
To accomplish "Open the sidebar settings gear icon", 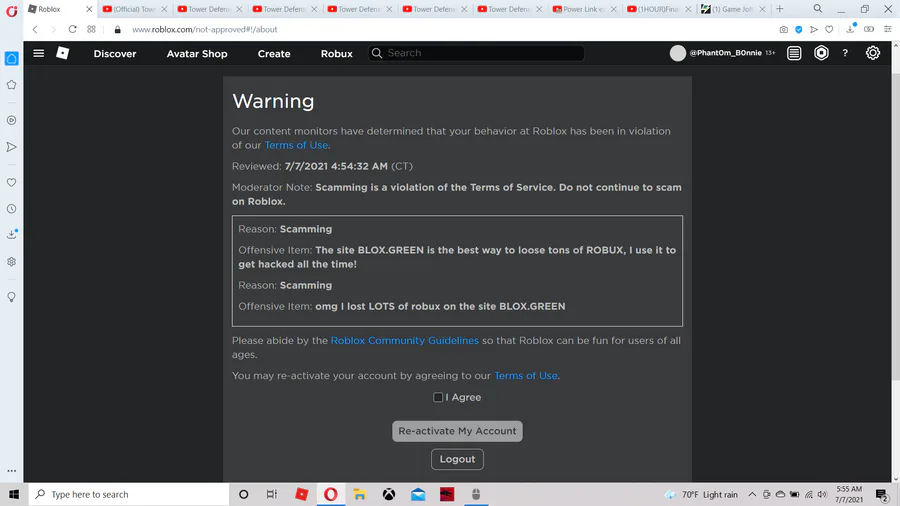I will pyautogui.click(x=11, y=262).
